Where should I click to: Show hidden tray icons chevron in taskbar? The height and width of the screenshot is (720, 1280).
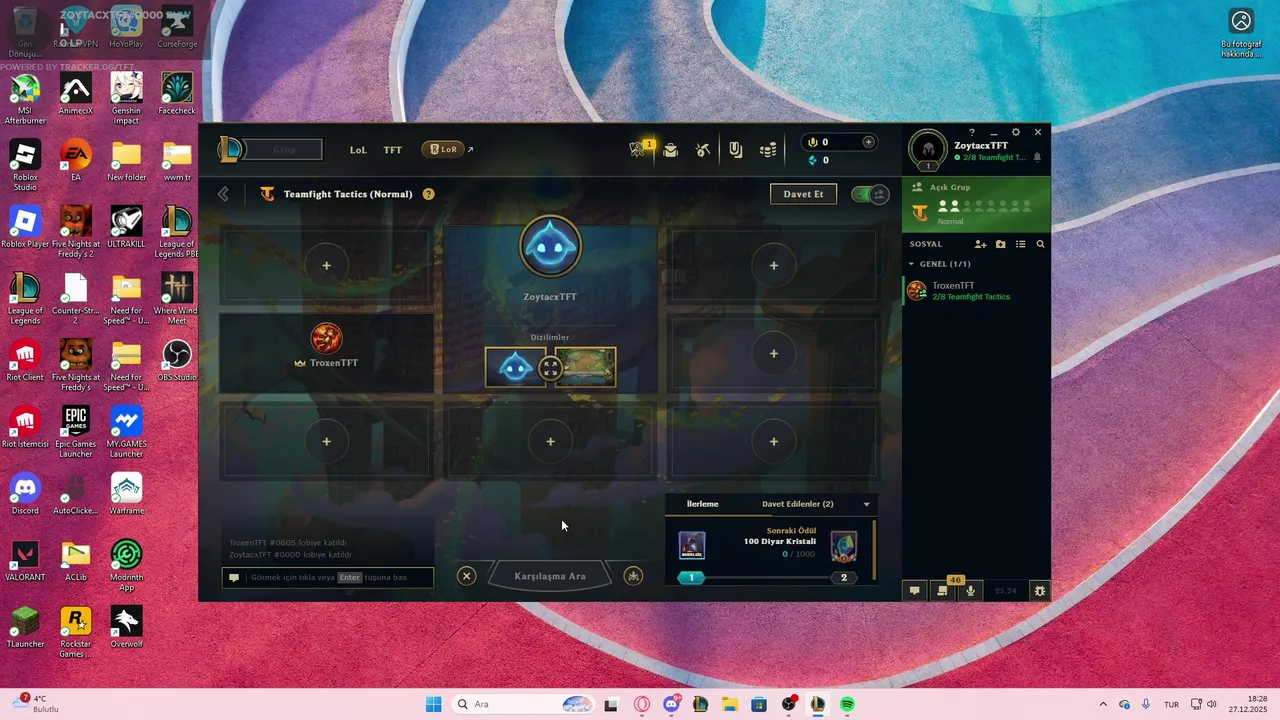pos(1103,704)
